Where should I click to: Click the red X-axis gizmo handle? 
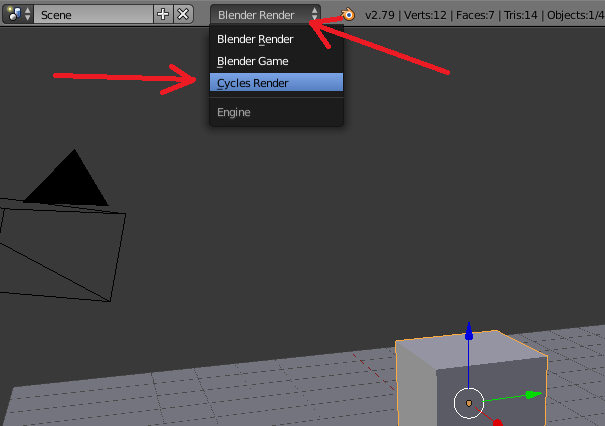pyautogui.click(x=498, y=423)
